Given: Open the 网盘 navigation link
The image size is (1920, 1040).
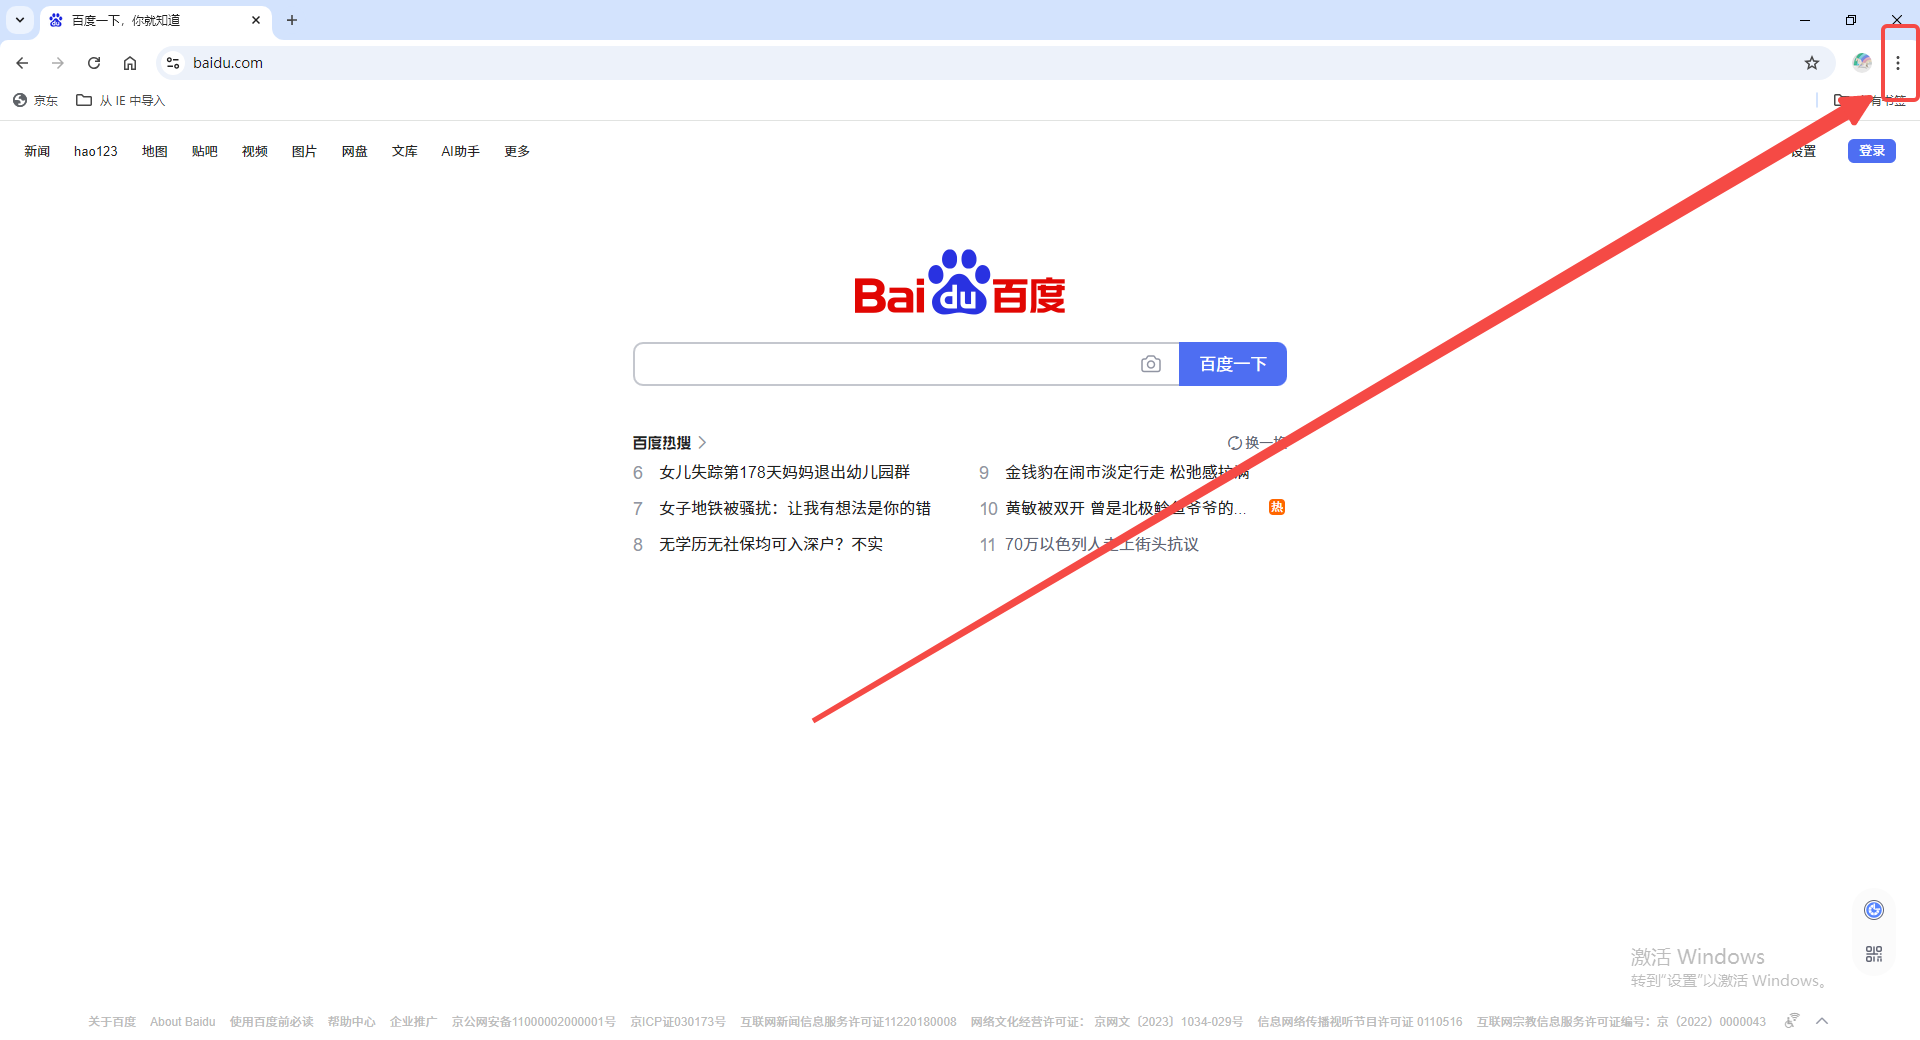Looking at the screenshot, I should (x=355, y=151).
